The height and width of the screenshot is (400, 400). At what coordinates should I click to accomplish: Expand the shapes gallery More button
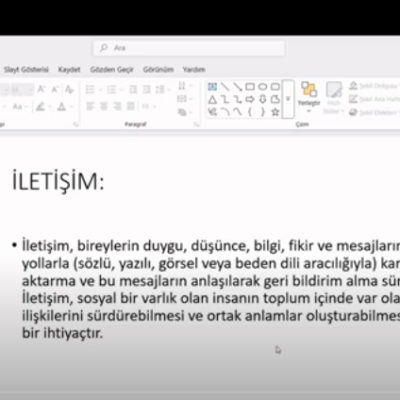288,99
